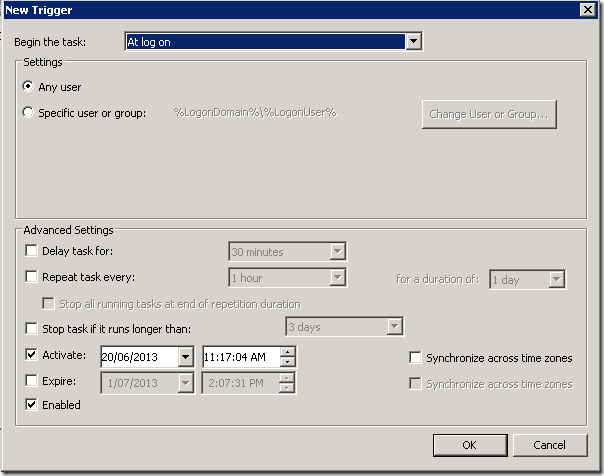Screen dimensions: 604x476
Task: Click Cancel to discard the trigger
Action: (x=550, y=445)
